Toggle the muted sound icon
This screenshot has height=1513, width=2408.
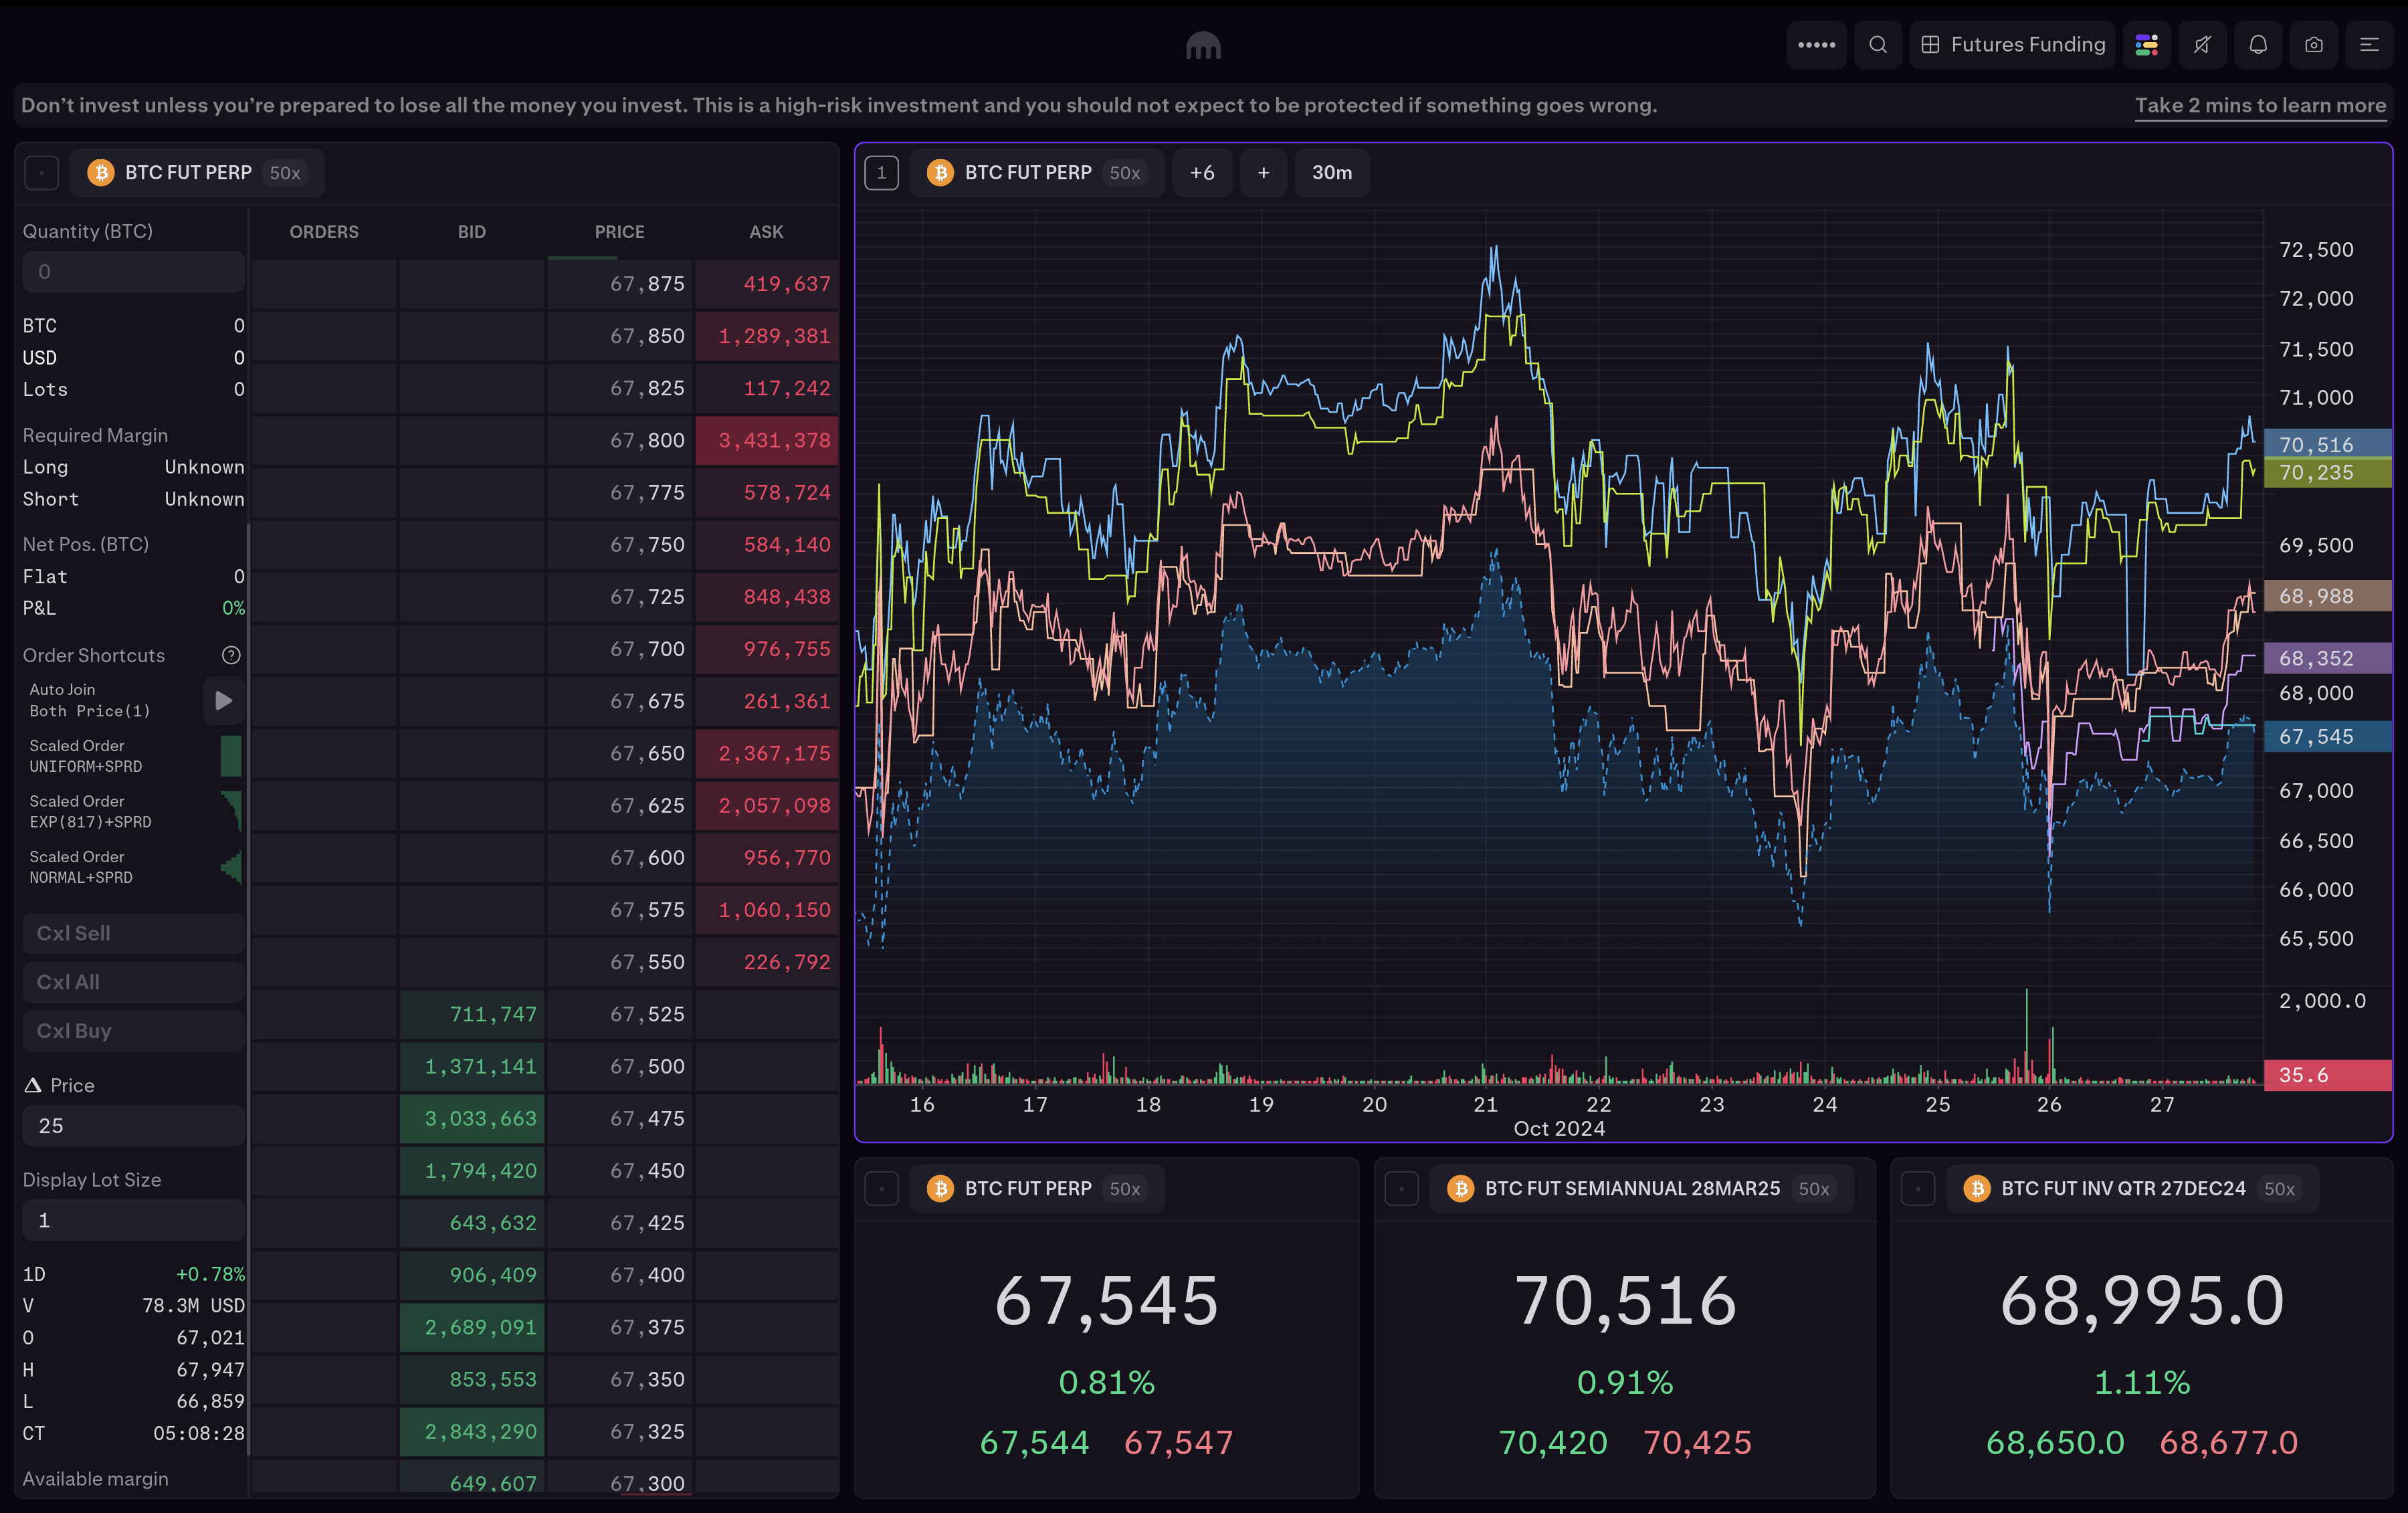[x=2202, y=45]
